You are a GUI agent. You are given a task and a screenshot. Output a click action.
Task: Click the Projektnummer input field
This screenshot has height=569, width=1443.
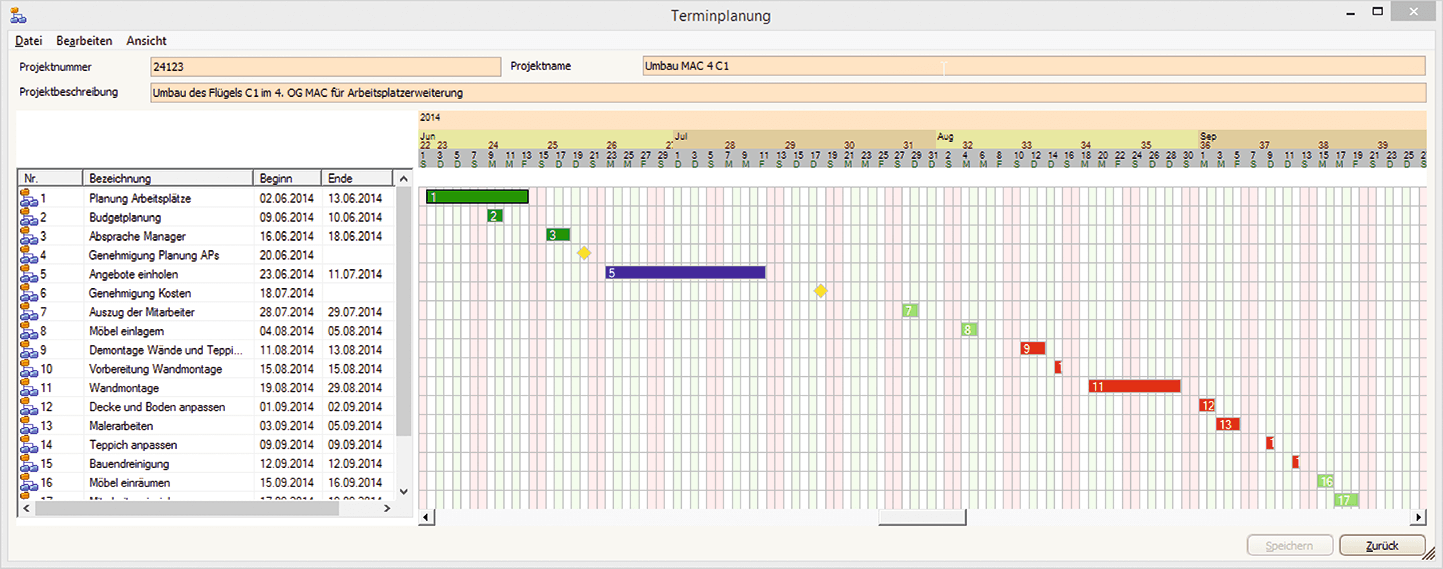pyautogui.click(x=325, y=67)
